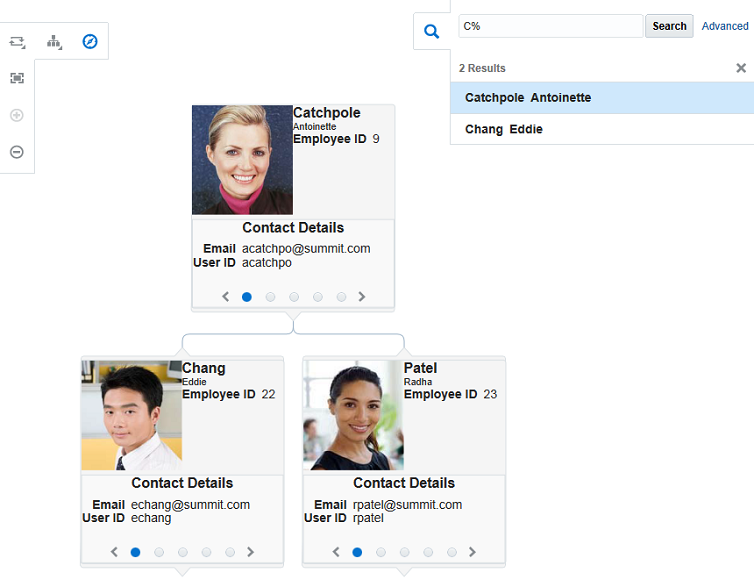Click User ID value acatchpo

tap(267, 263)
